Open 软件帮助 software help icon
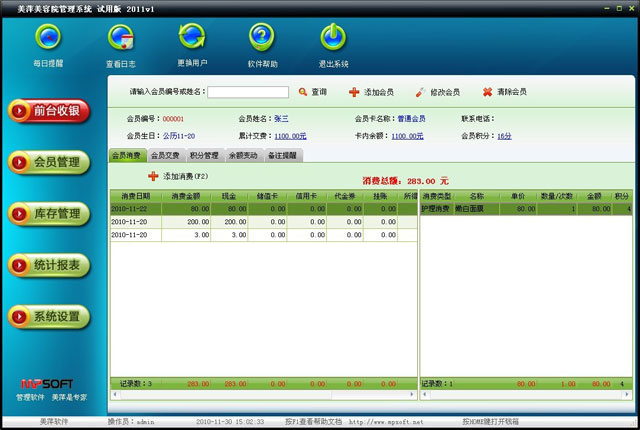 click(x=262, y=38)
